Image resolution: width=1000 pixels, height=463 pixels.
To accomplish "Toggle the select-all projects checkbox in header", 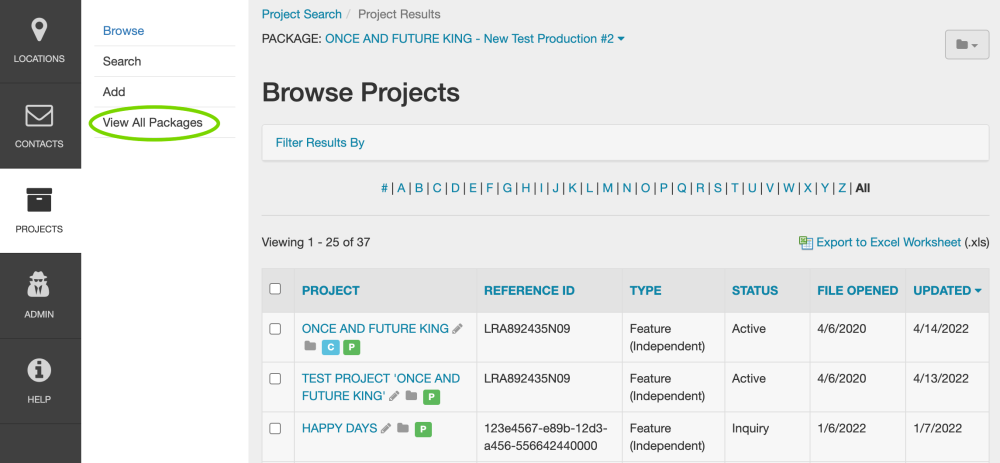I will [275, 290].
